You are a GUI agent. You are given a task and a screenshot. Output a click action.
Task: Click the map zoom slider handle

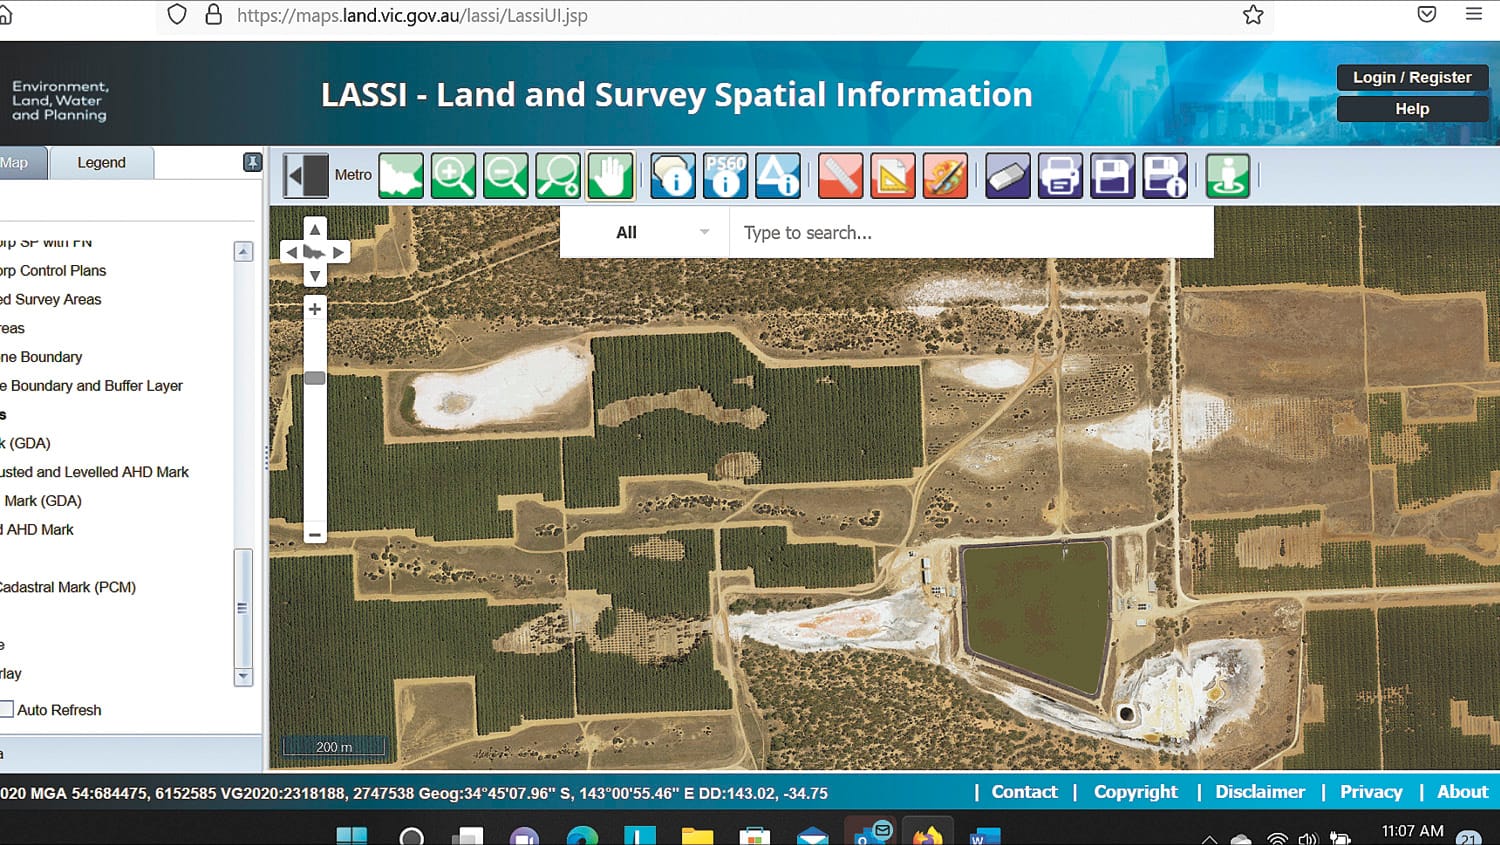(315, 378)
